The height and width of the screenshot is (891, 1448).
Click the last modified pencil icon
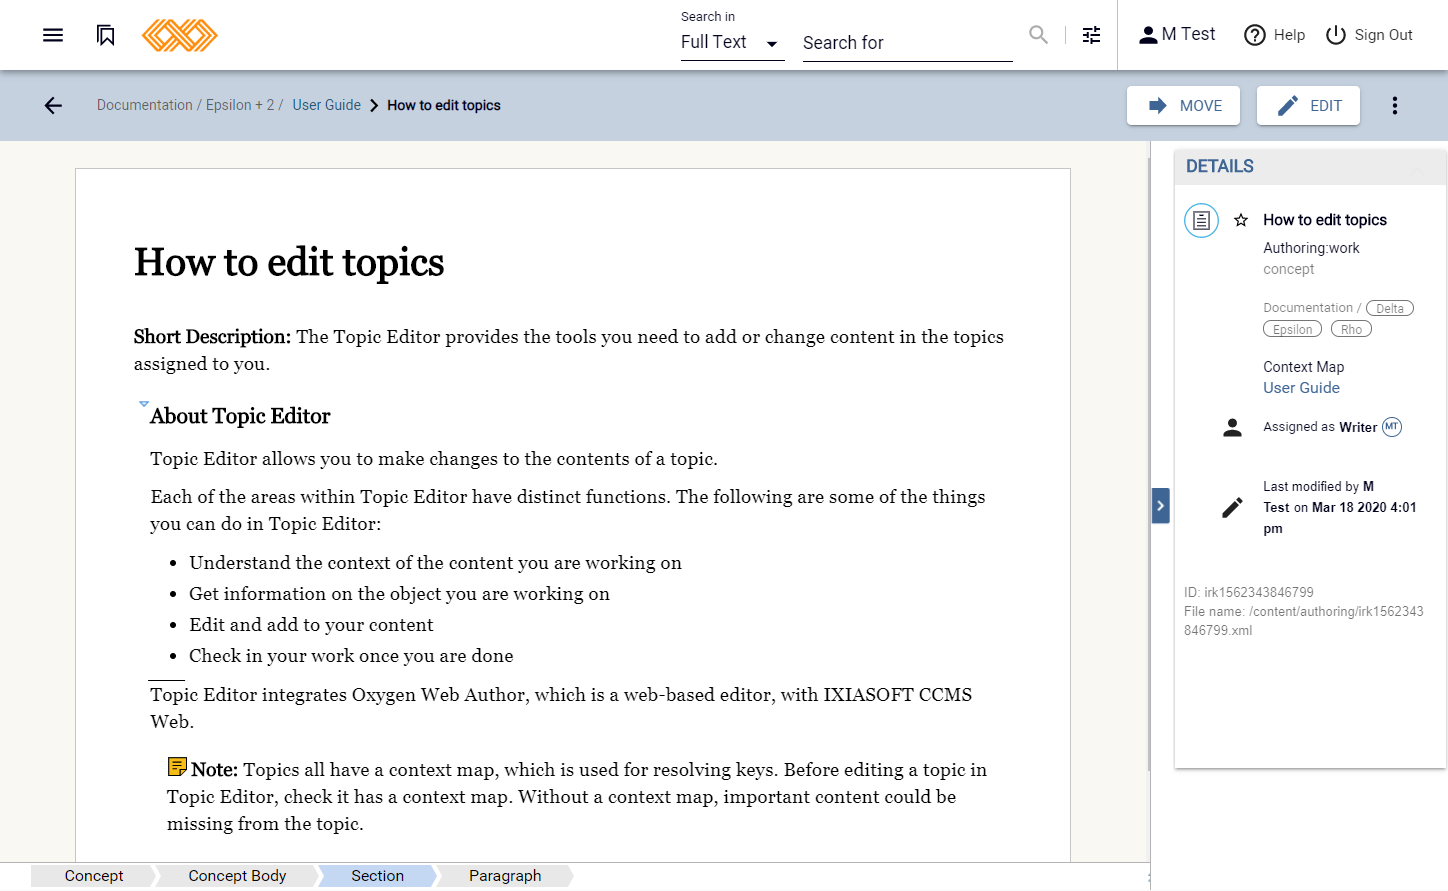[1232, 508]
